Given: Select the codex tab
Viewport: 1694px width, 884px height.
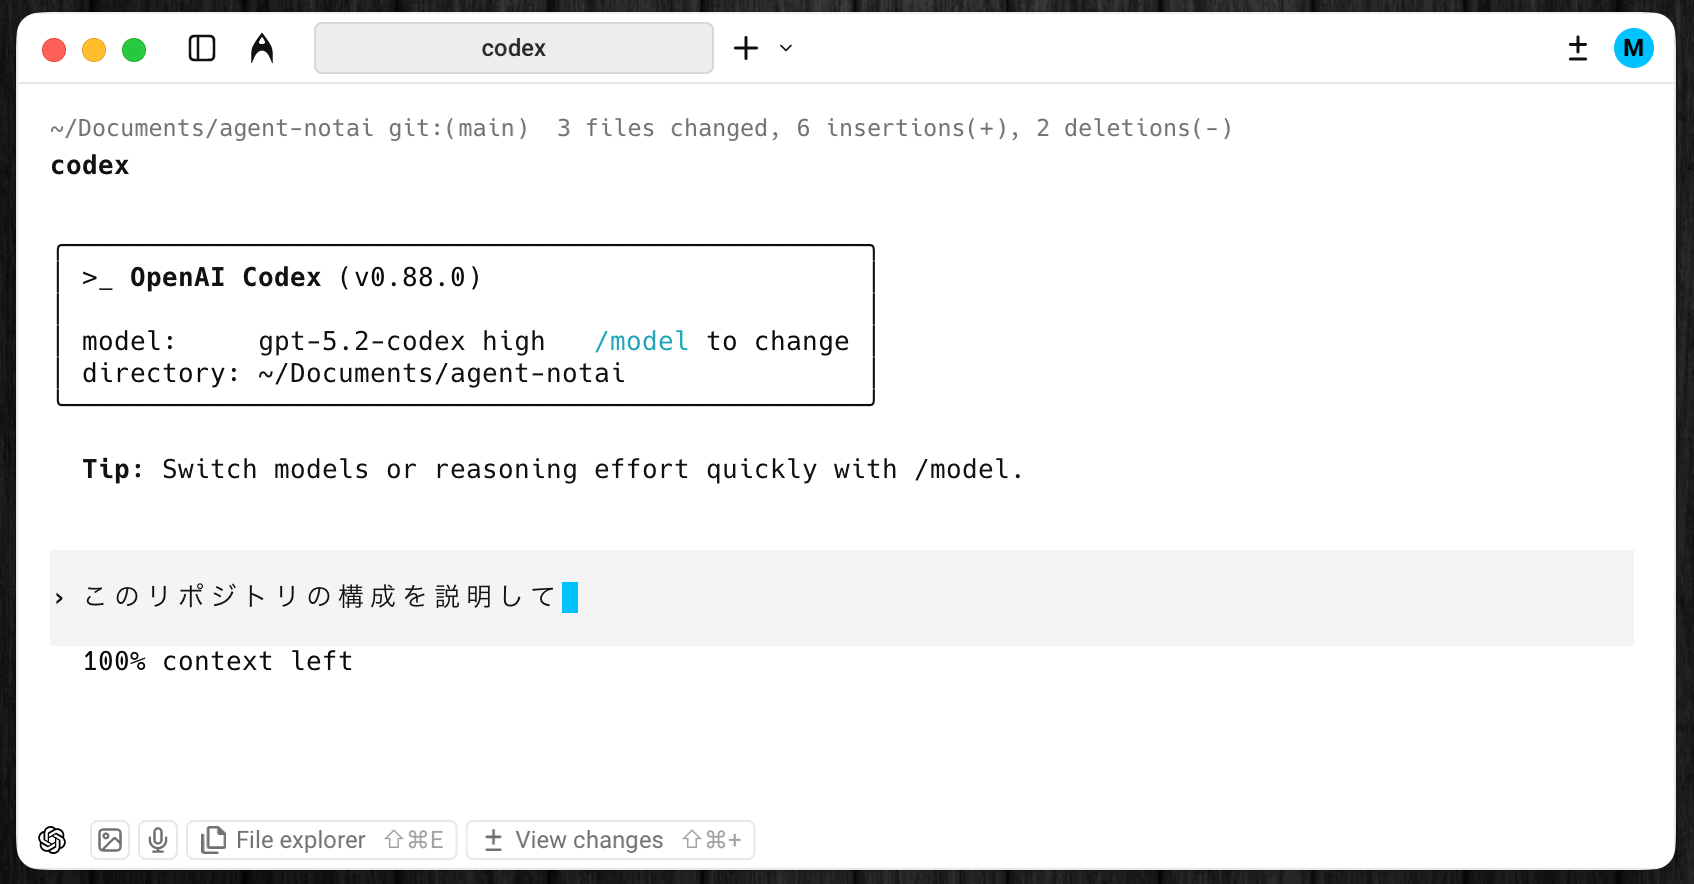Looking at the screenshot, I should click(x=513, y=48).
